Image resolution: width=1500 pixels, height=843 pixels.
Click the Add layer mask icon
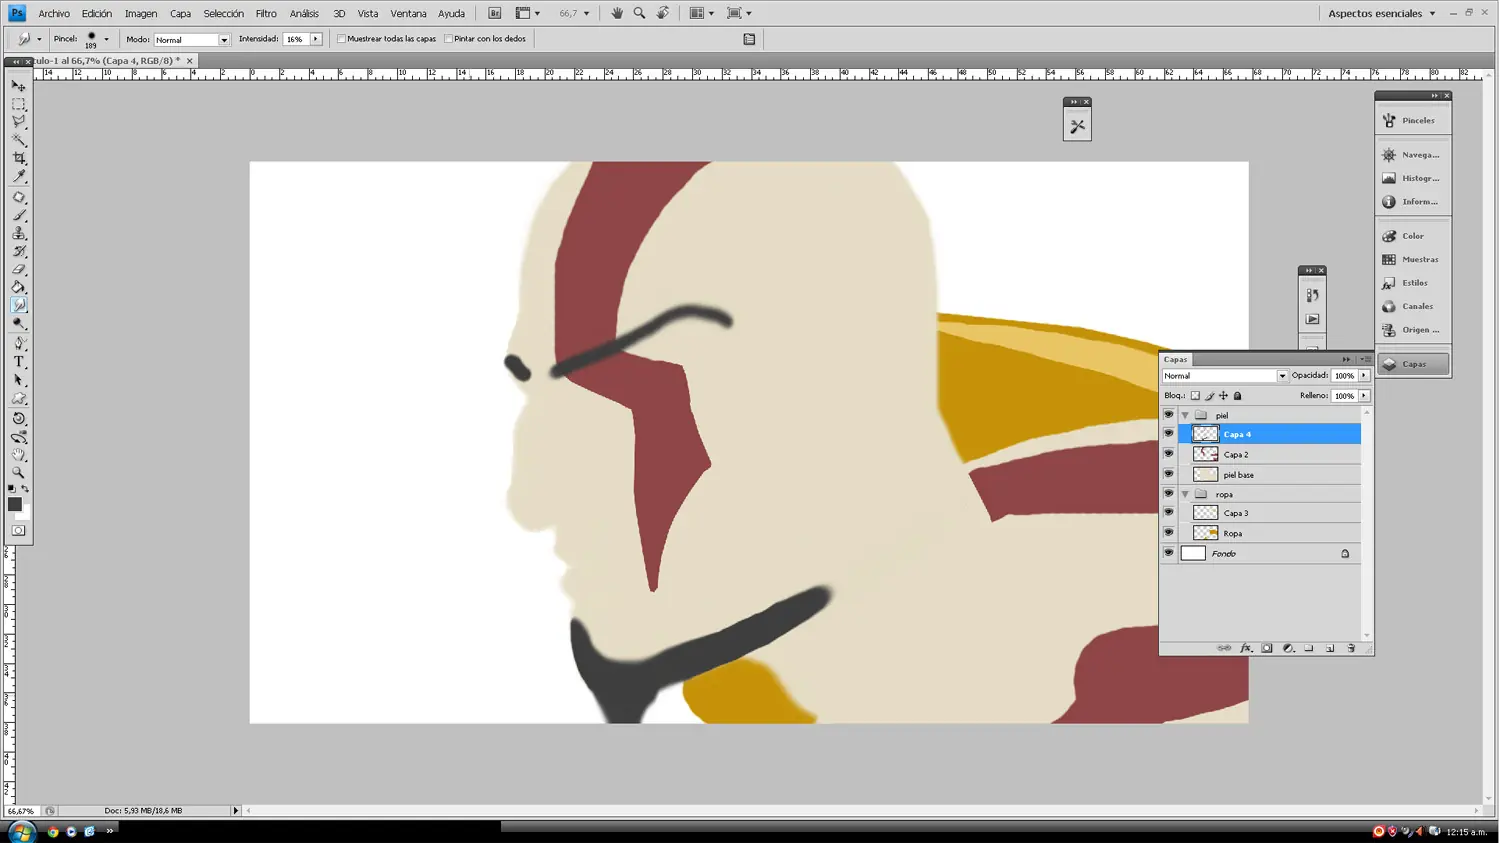1267,648
